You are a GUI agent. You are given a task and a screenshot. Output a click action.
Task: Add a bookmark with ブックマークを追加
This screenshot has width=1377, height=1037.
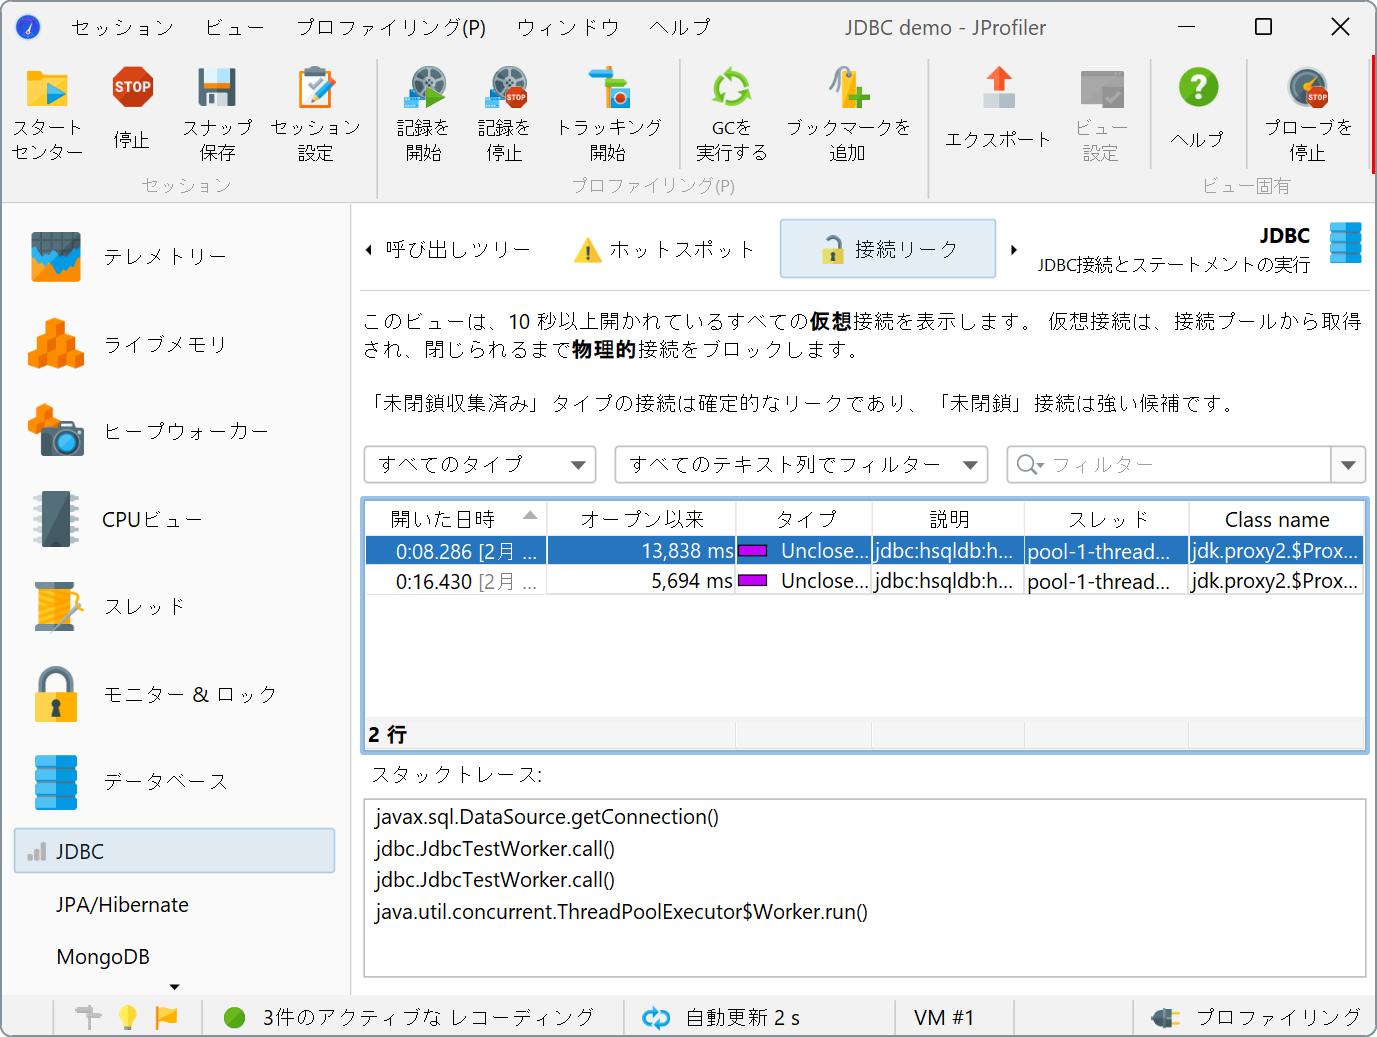[848, 116]
